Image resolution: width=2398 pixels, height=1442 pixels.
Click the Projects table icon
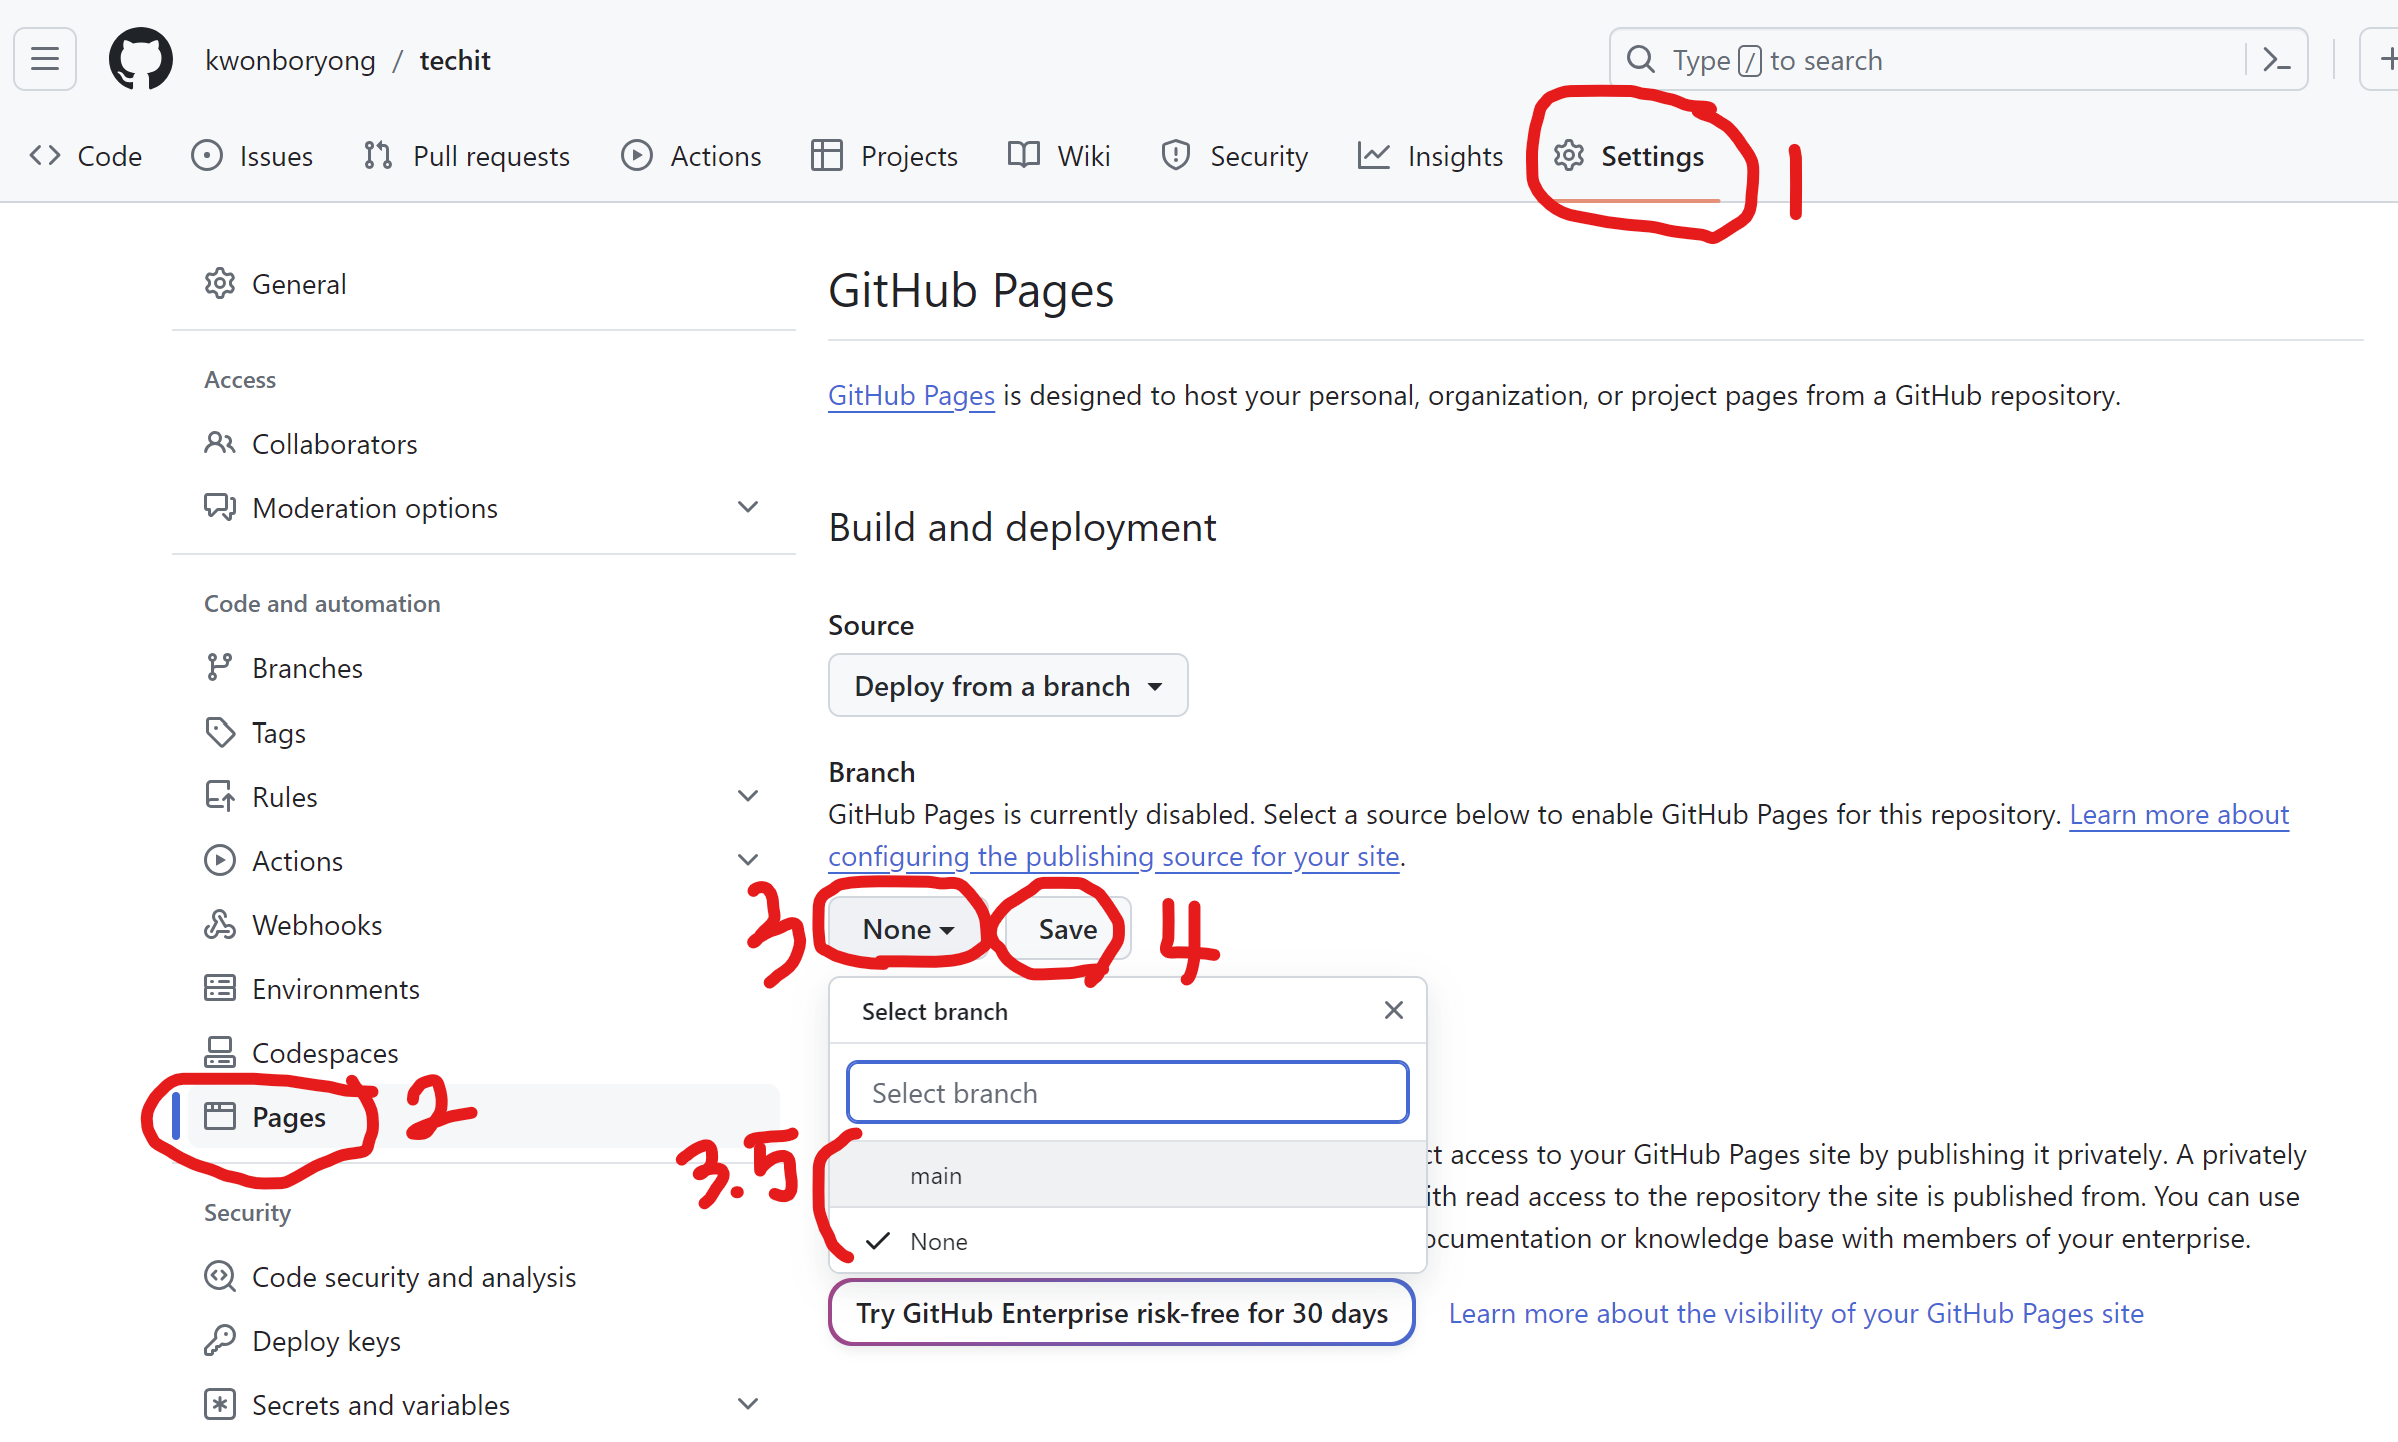pyautogui.click(x=827, y=155)
